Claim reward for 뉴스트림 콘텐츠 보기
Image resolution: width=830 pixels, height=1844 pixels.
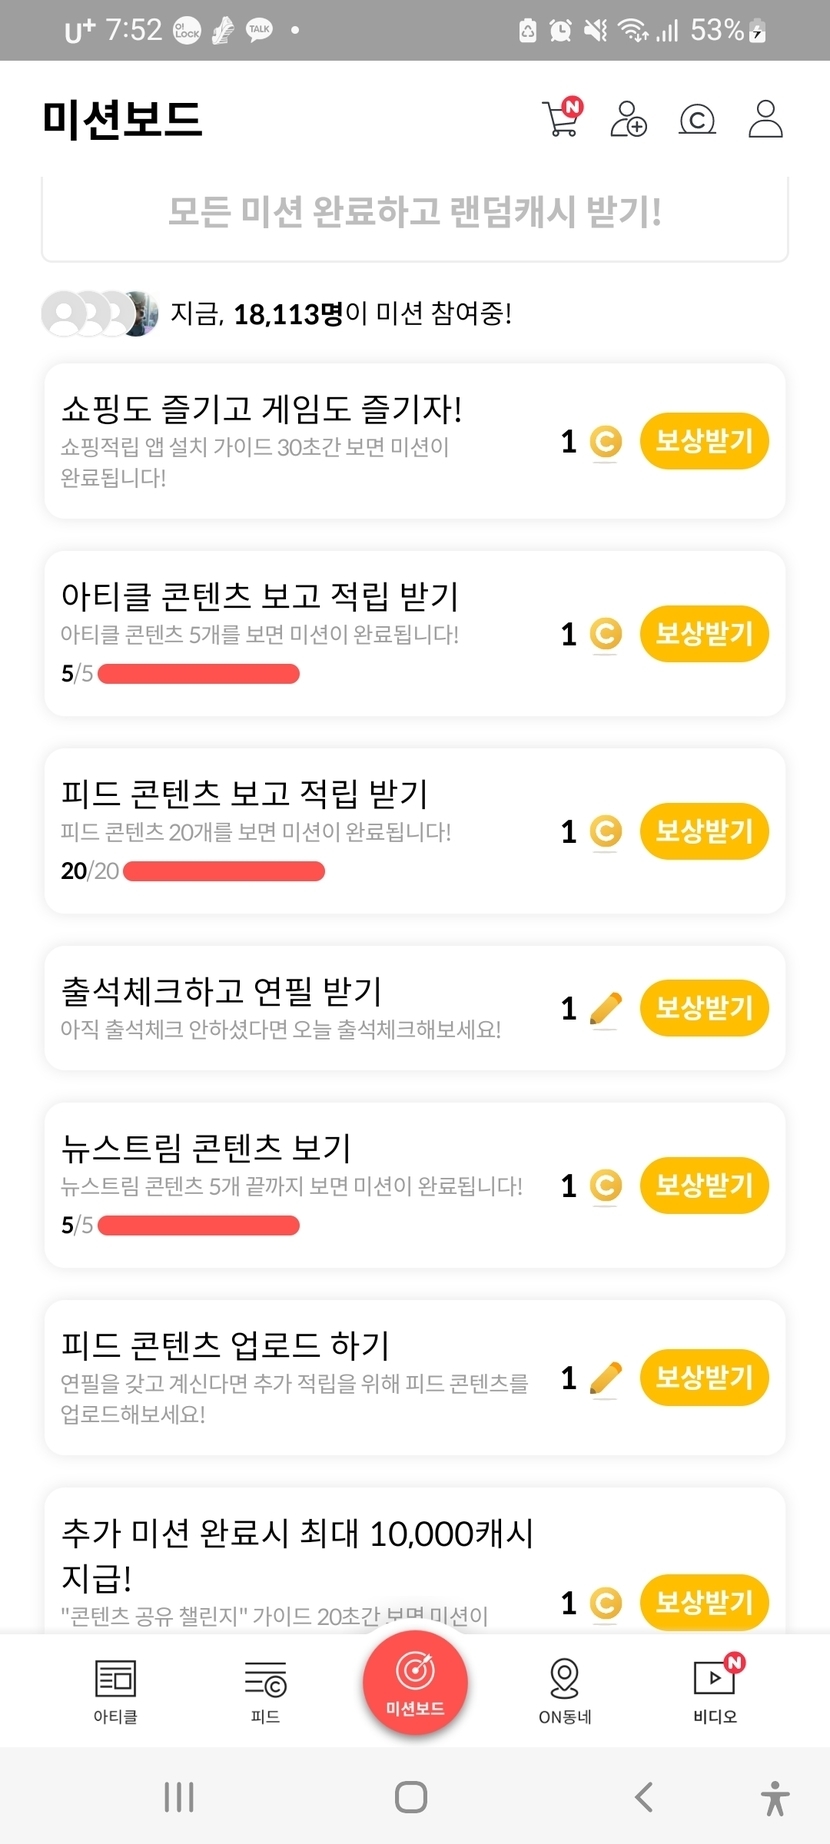[704, 1186]
